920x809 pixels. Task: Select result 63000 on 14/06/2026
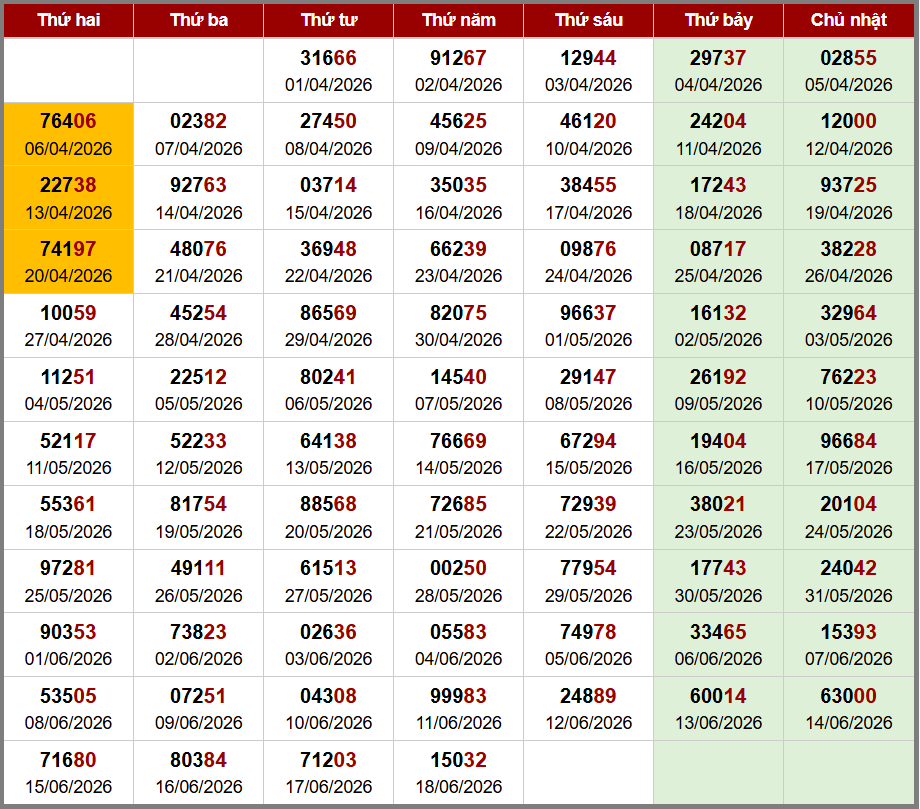pyautogui.click(x=848, y=709)
